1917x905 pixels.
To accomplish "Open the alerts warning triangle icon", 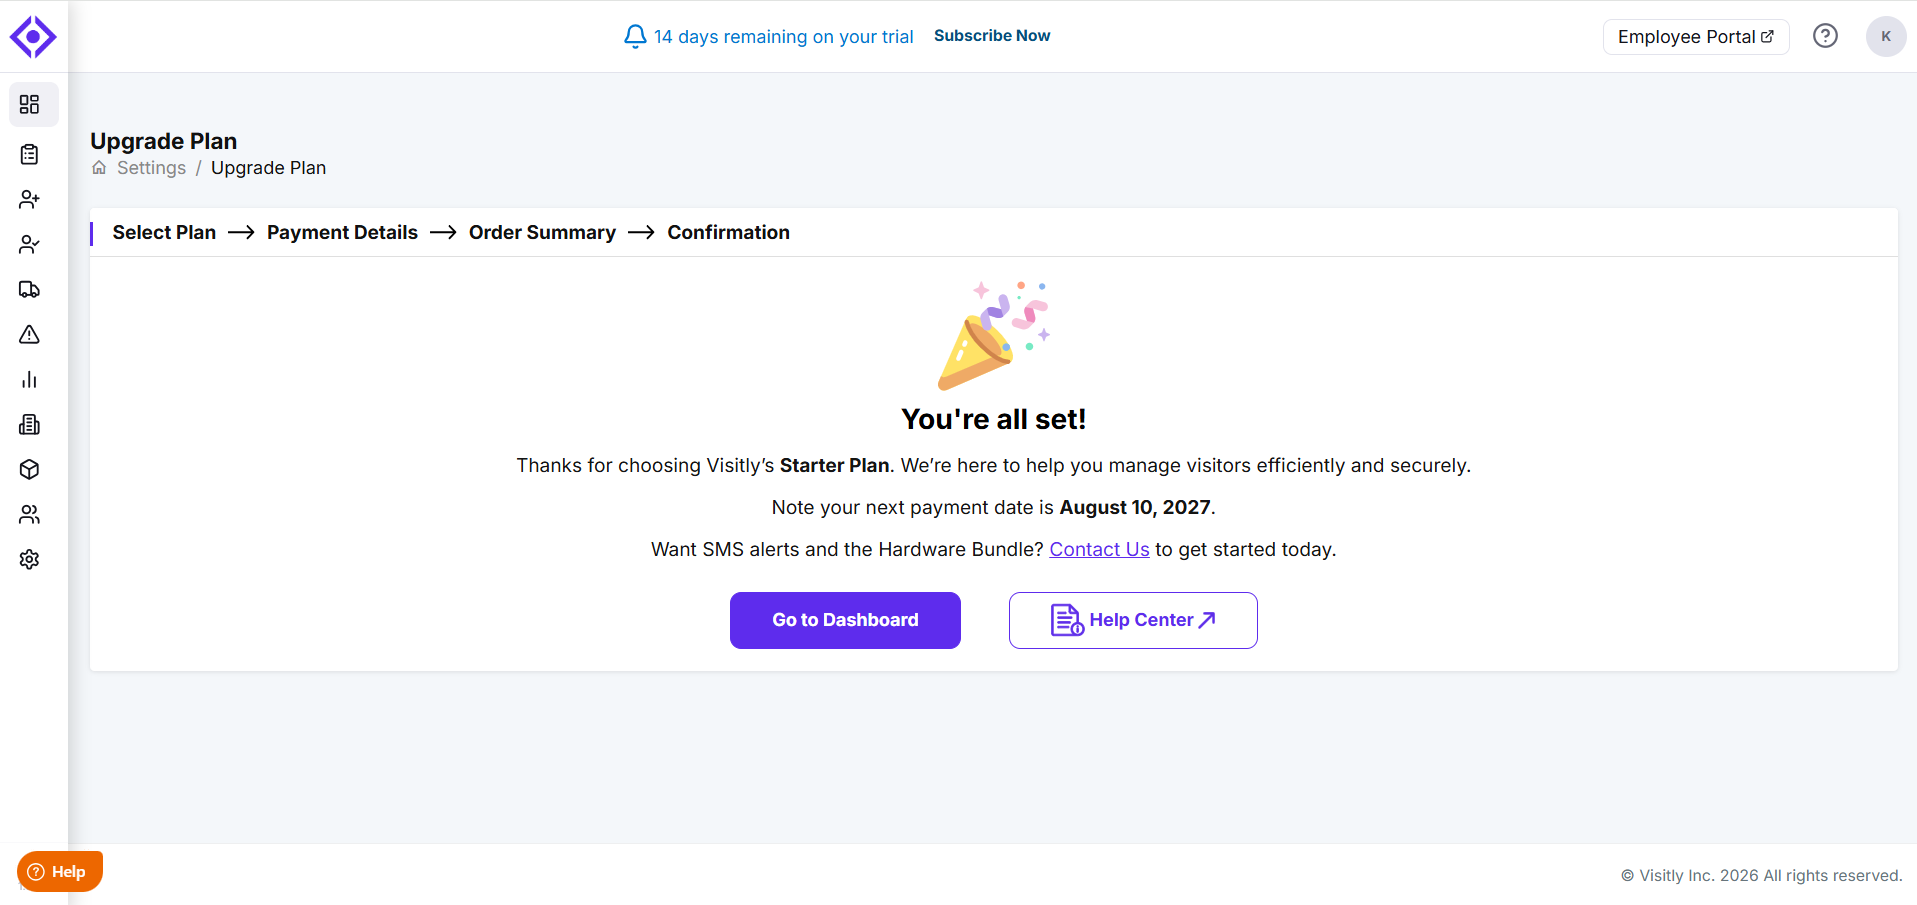I will click(x=30, y=335).
